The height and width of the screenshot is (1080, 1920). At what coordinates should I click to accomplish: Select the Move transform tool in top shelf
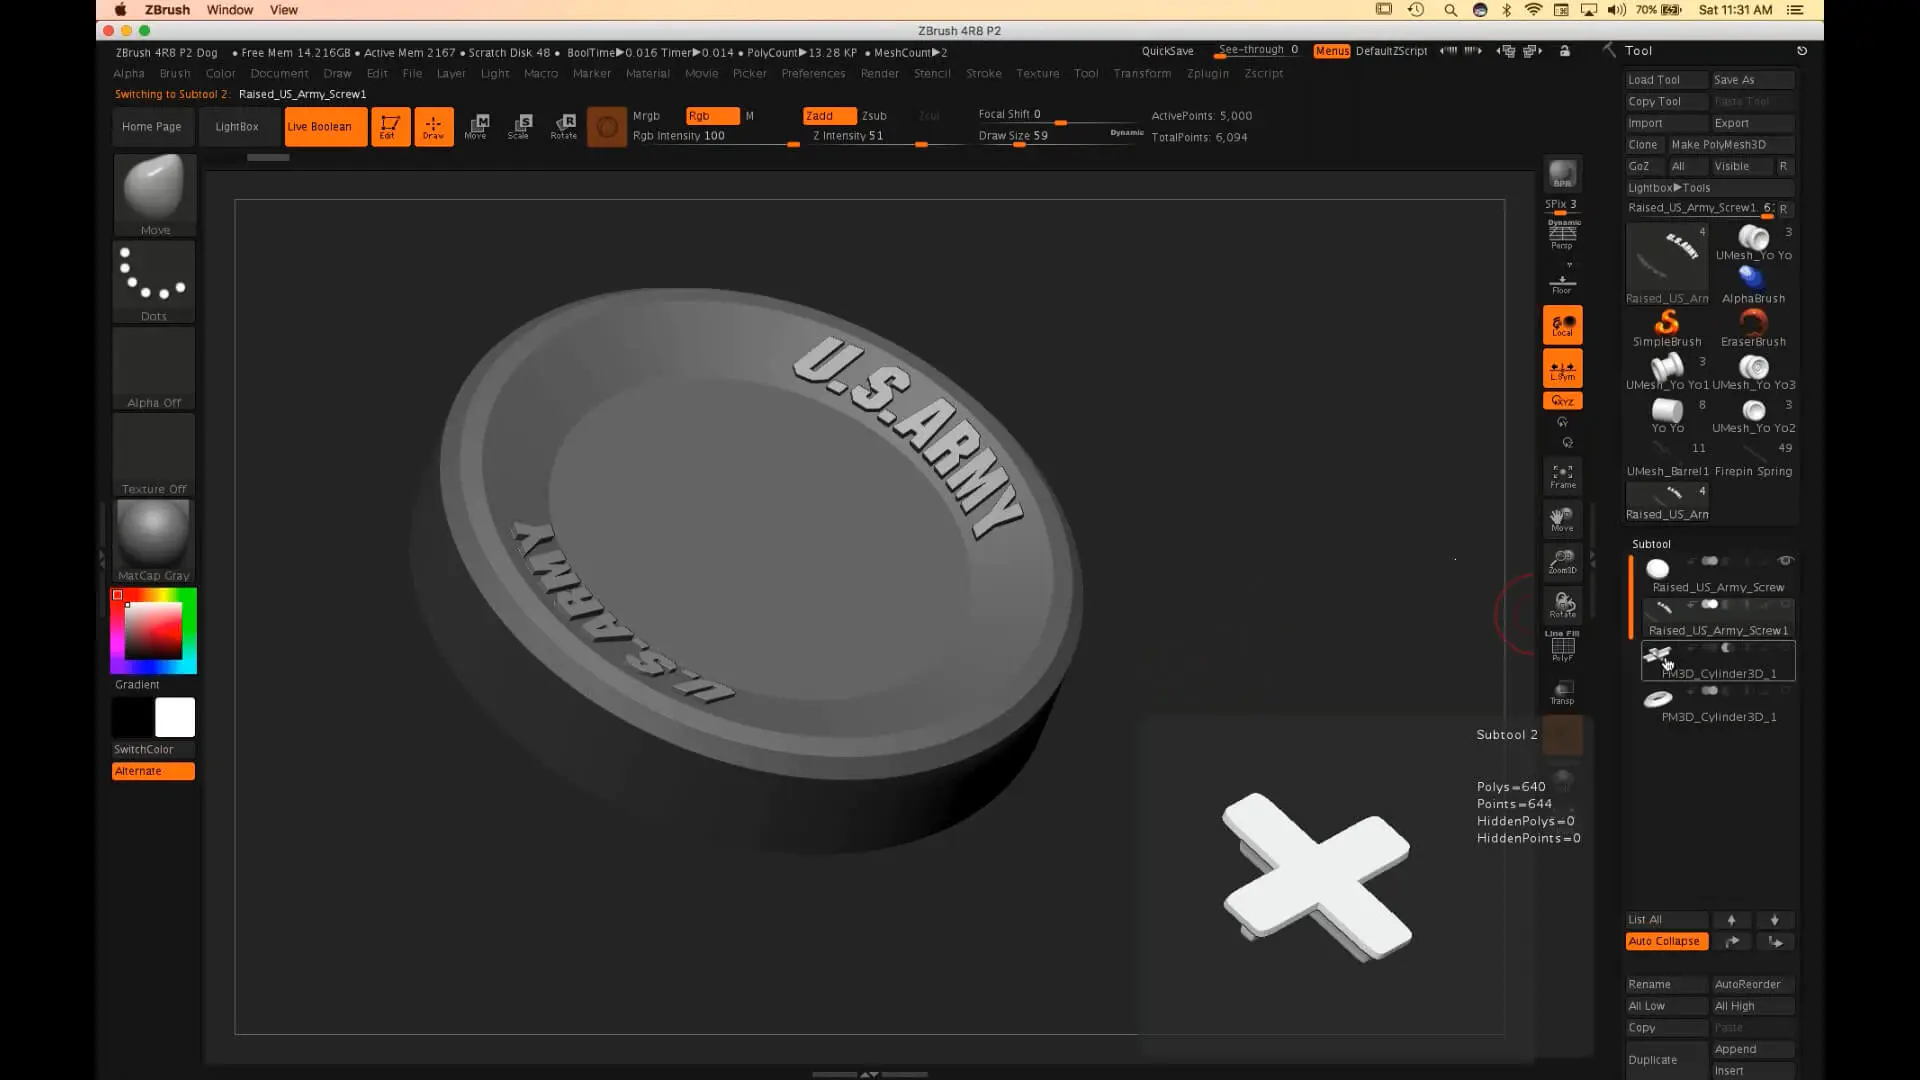pos(477,127)
